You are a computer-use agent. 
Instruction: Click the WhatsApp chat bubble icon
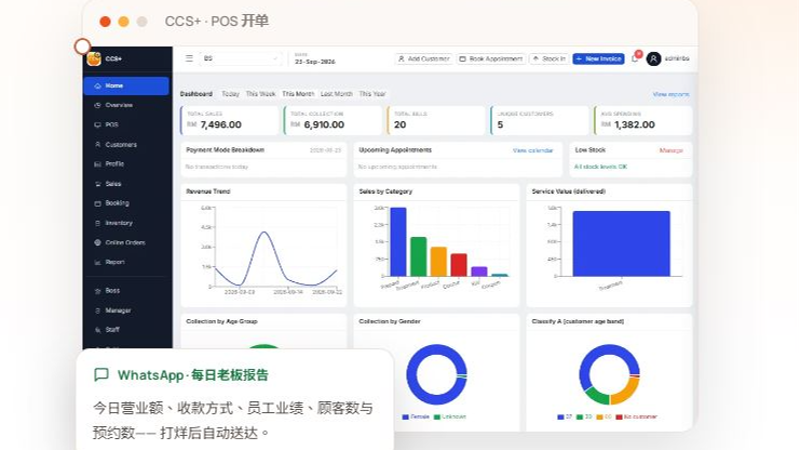point(102,374)
